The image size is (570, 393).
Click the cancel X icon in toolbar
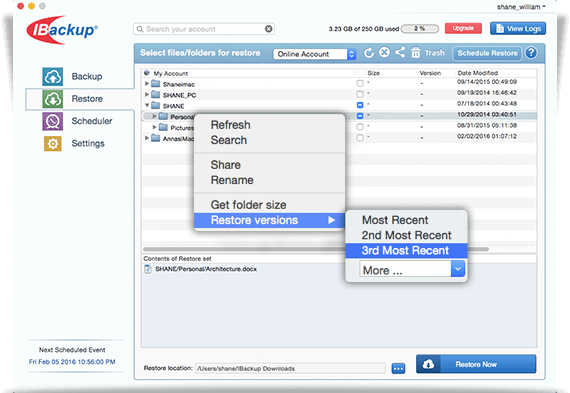[x=384, y=52]
